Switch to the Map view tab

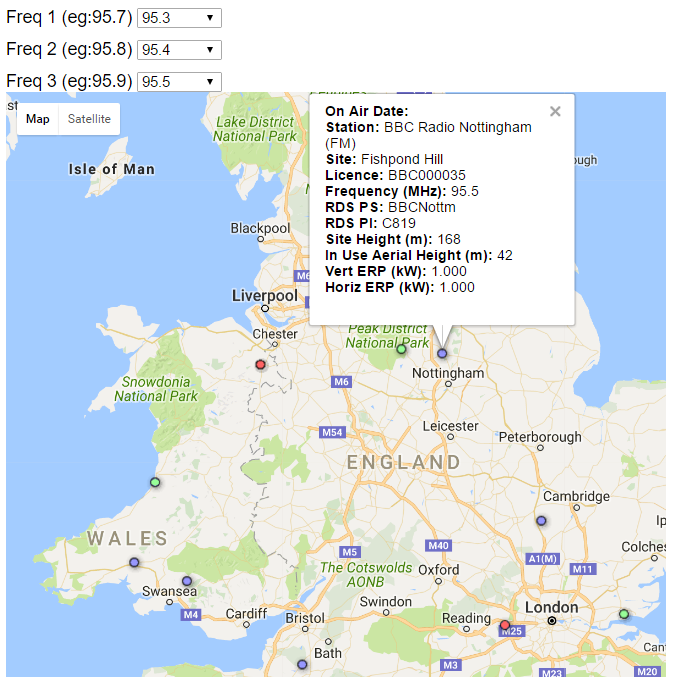tap(38, 119)
